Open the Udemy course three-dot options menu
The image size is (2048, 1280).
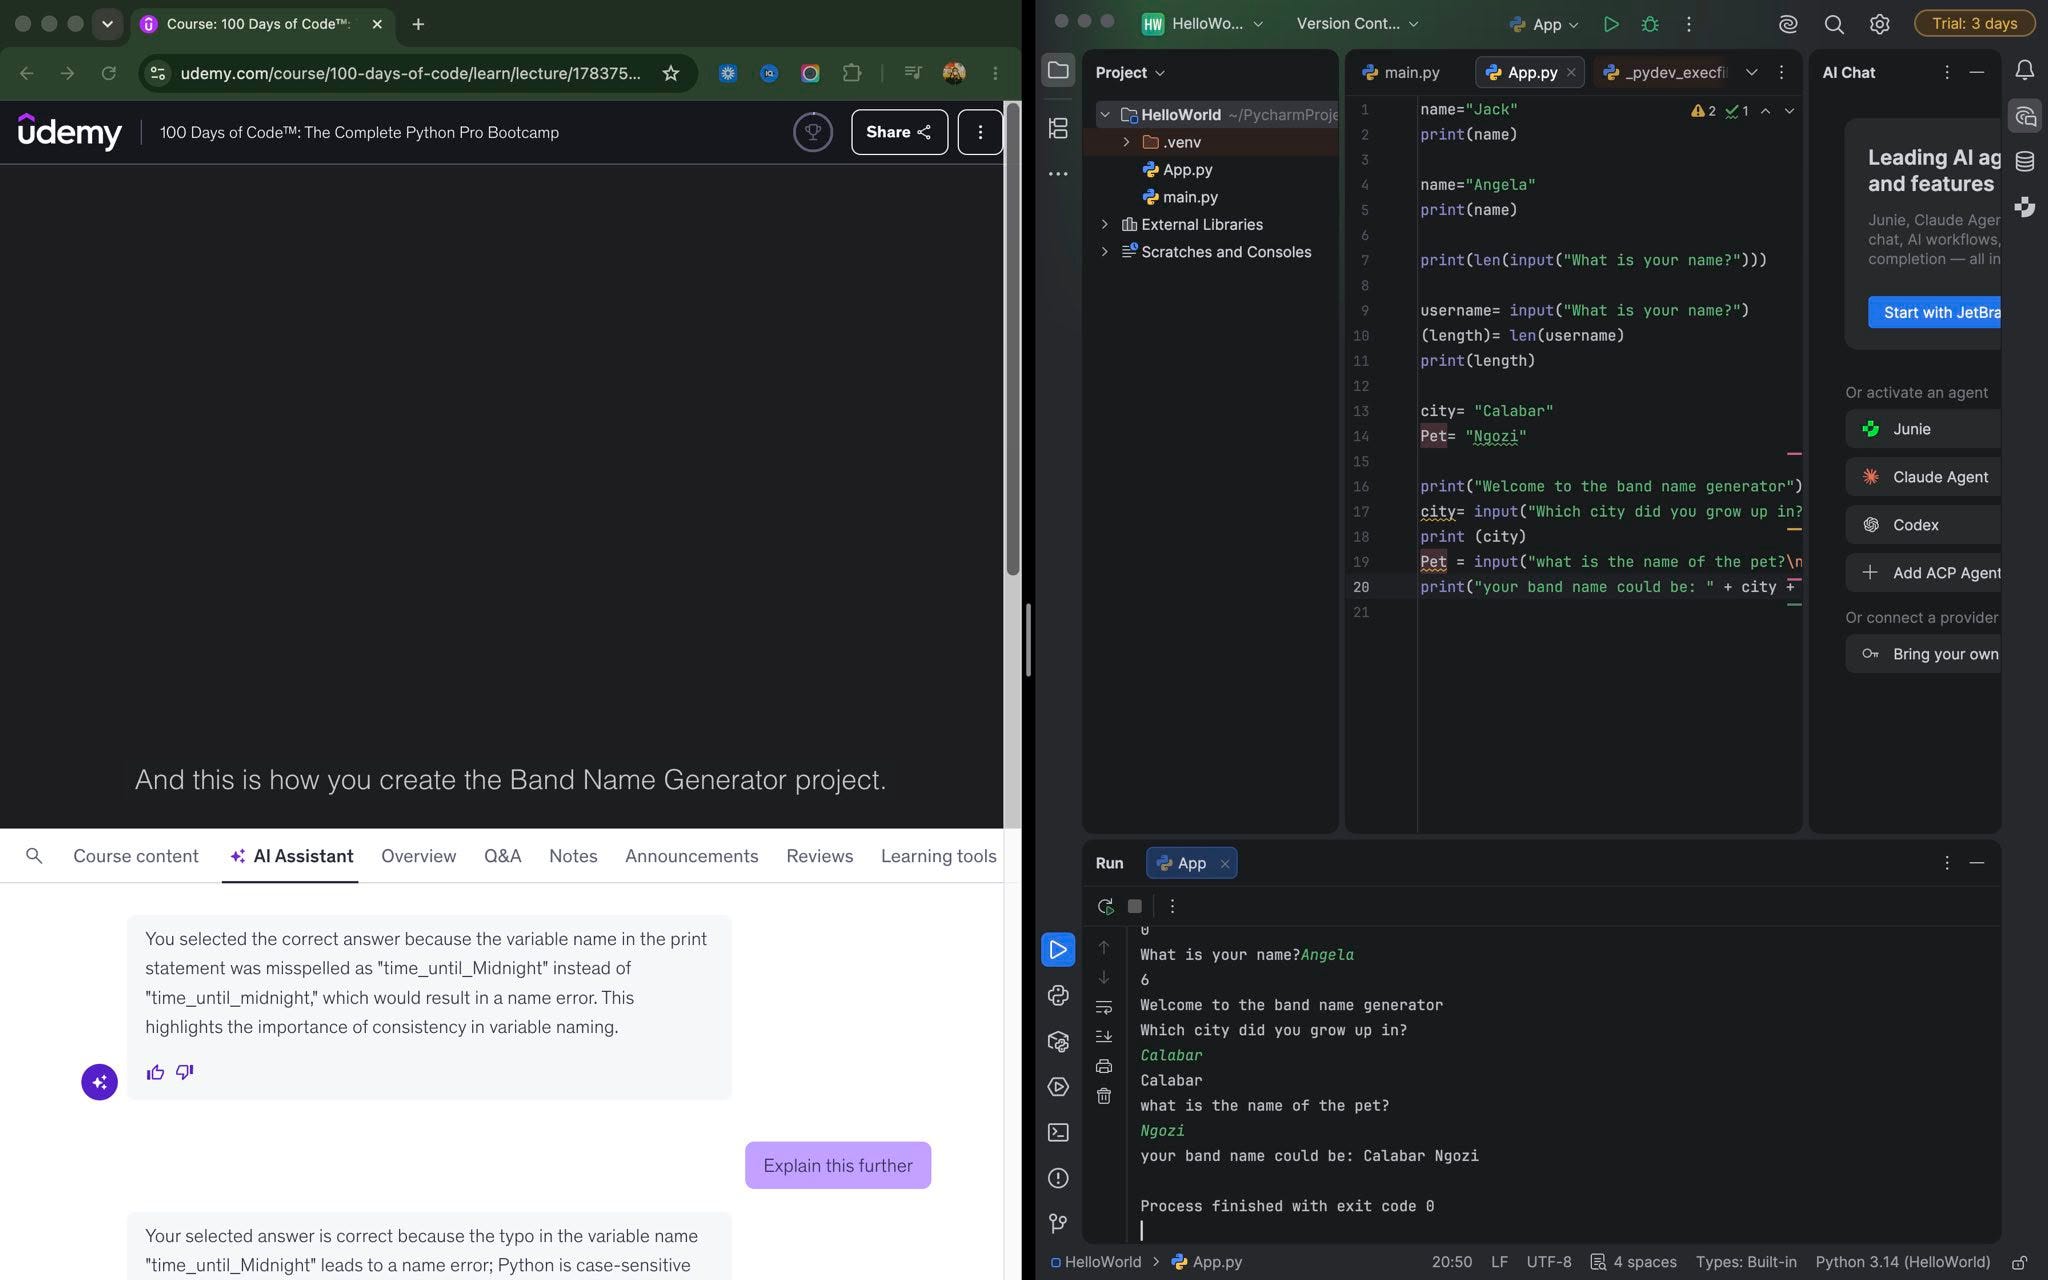[980, 132]
